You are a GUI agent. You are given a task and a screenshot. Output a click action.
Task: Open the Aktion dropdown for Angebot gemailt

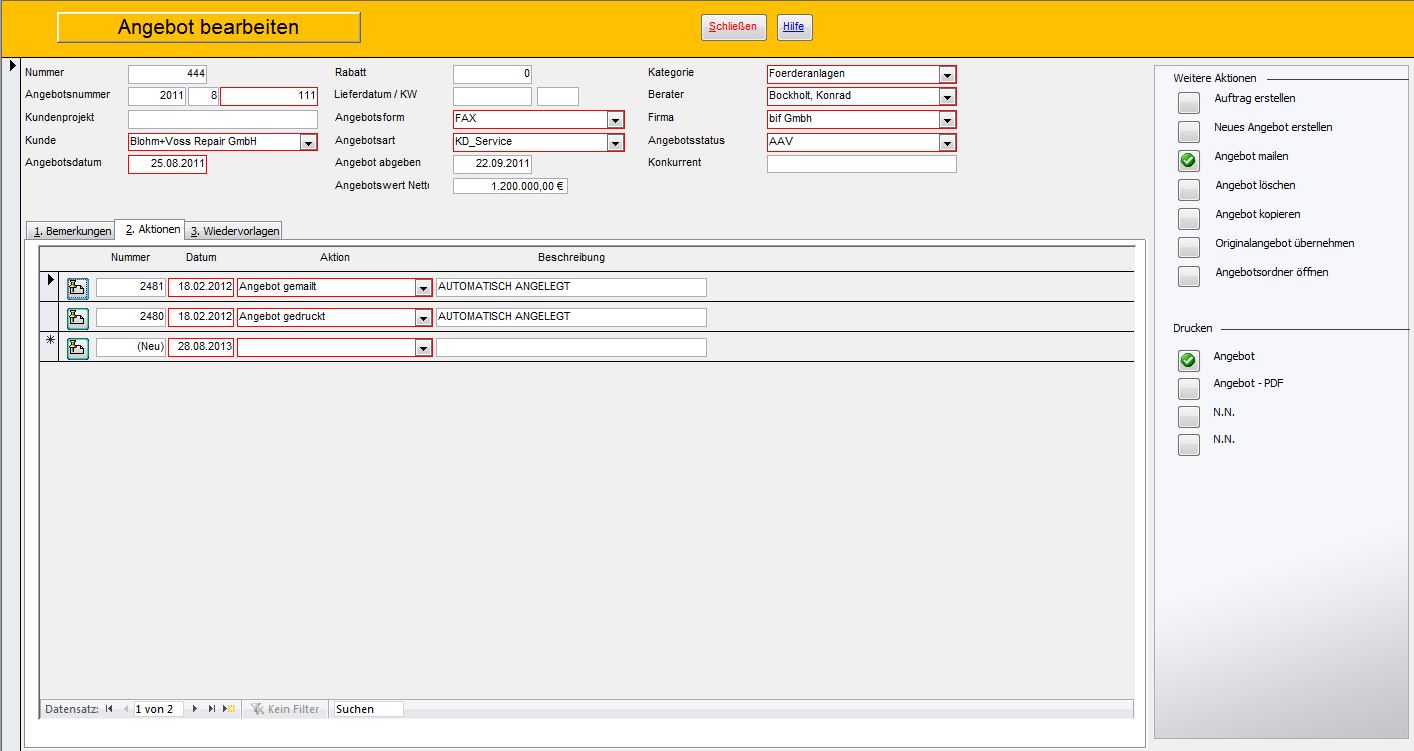[x=423, y=288]
